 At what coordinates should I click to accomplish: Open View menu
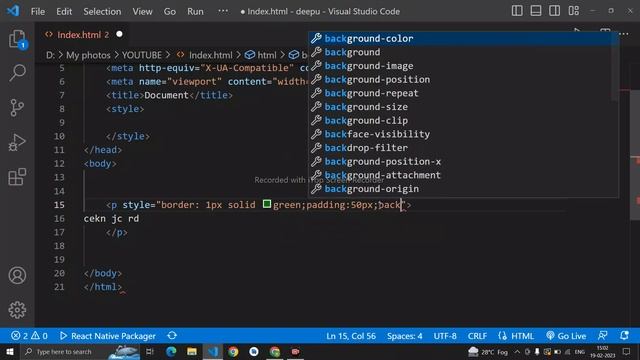pyautogui.click(x=142, y=11)
